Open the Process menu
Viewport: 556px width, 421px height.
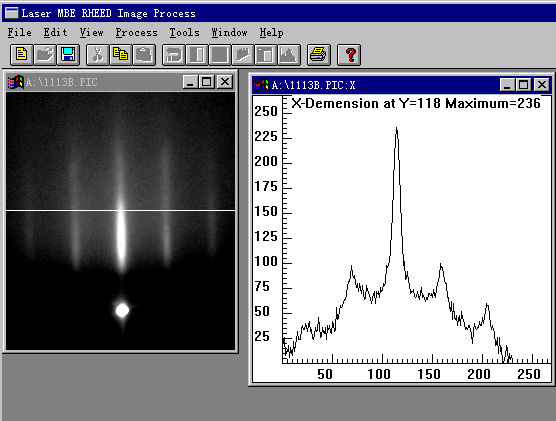pos(137,33)
